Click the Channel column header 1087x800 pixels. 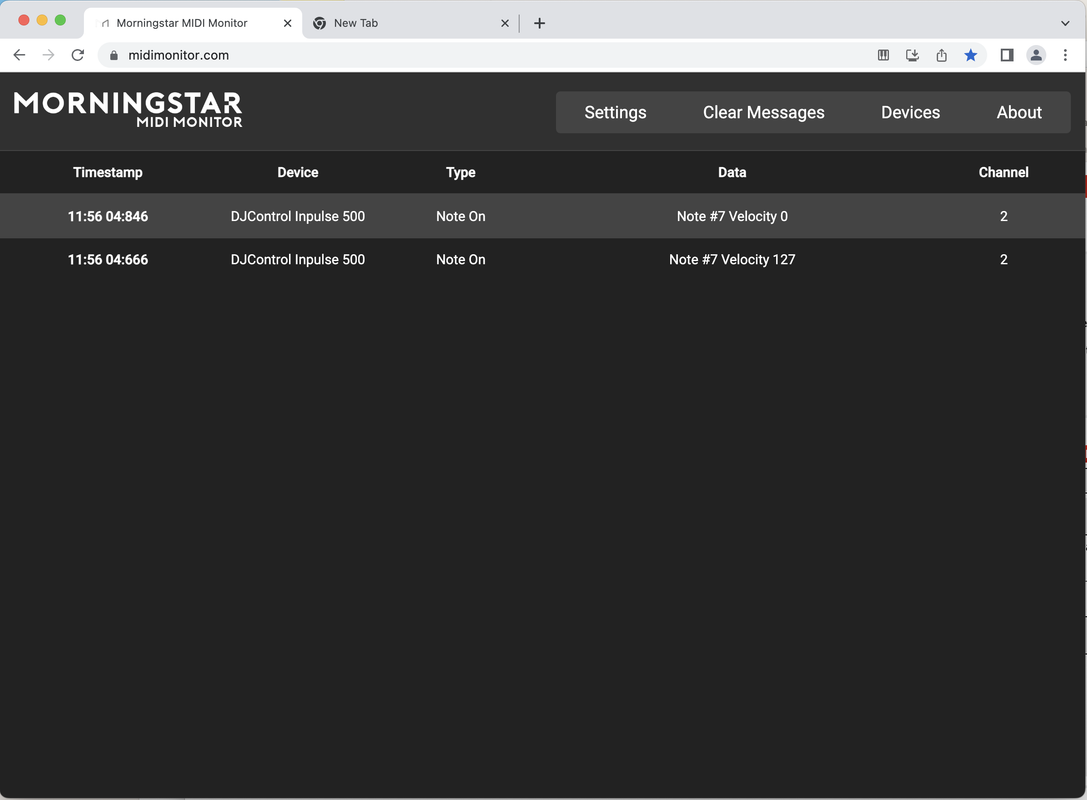click(1003, 172)
